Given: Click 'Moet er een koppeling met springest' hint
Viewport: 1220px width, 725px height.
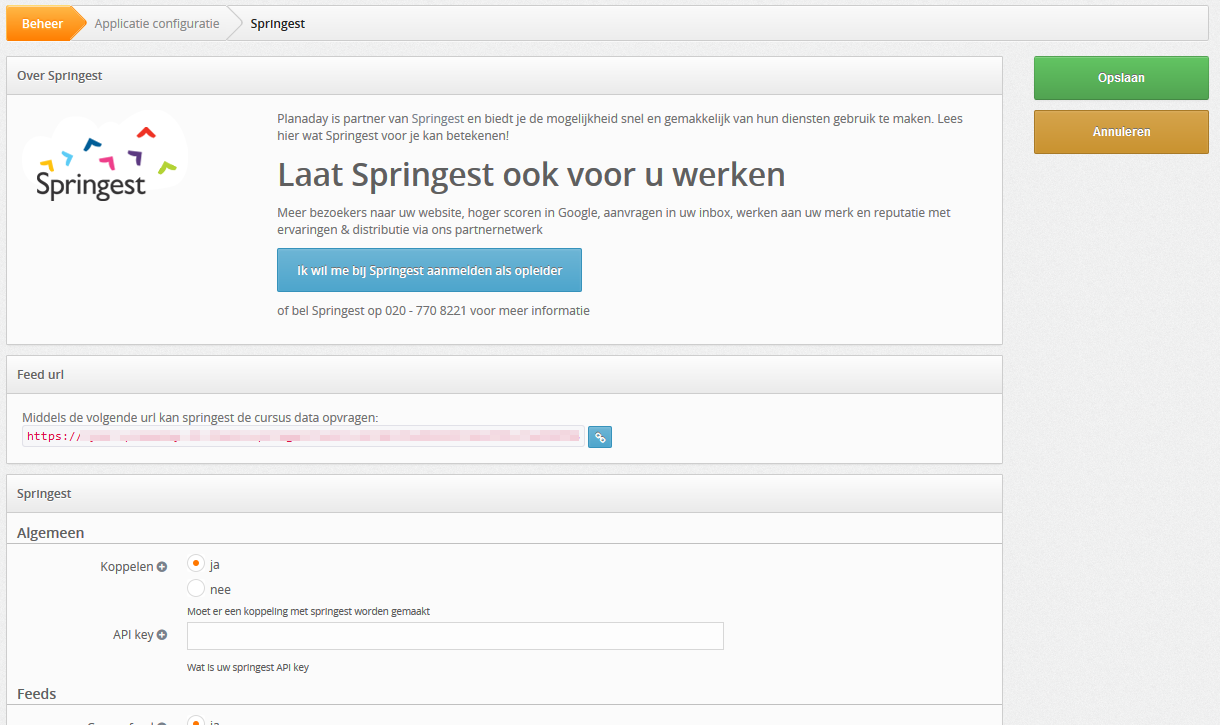Looking at the screenshot, I should point(309,611).
